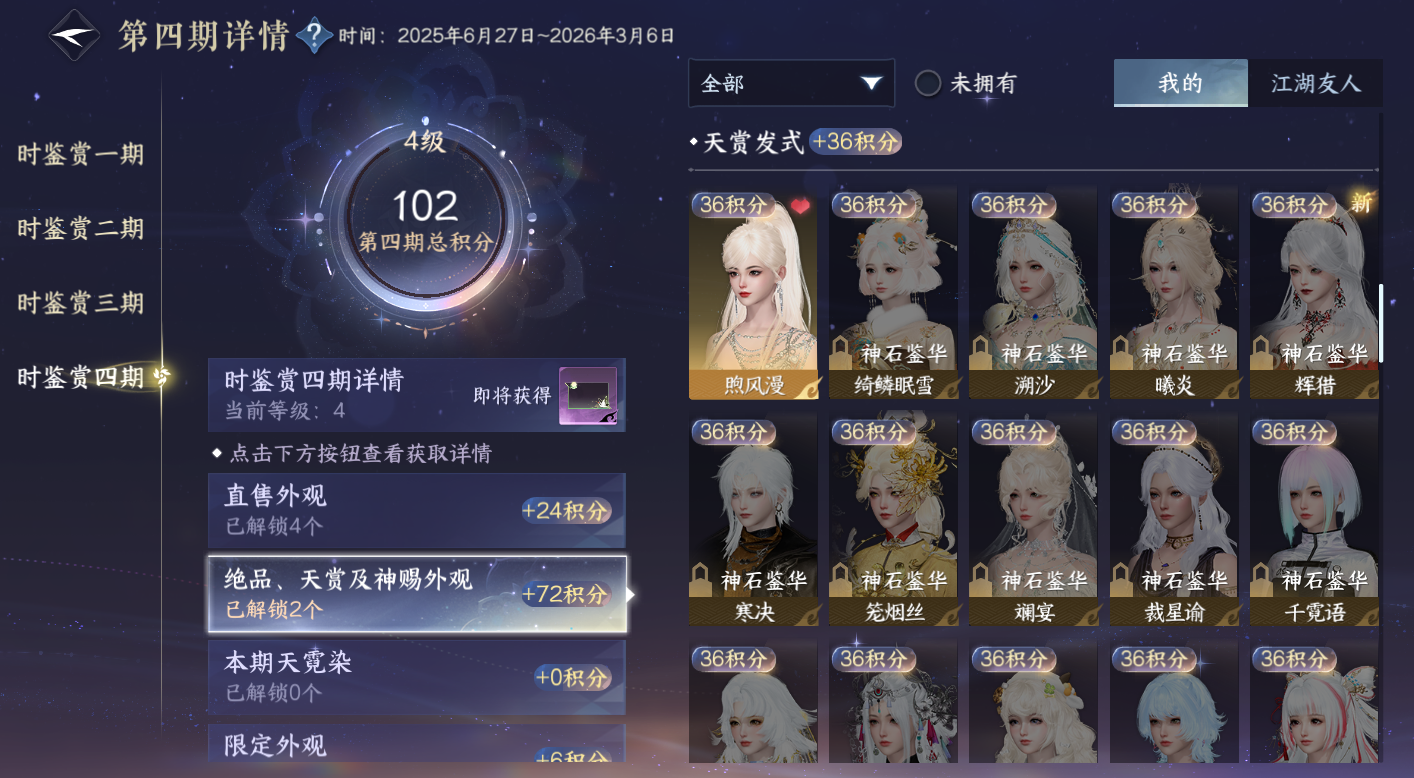
Task: Expand 本期天霓染 details row
Action: coord(417,677)
